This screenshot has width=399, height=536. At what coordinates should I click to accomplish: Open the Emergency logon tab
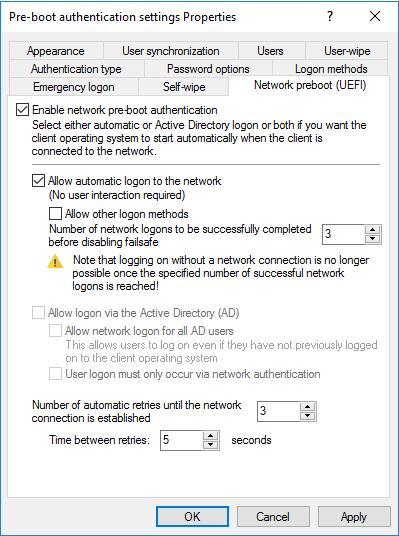(74, 87)
